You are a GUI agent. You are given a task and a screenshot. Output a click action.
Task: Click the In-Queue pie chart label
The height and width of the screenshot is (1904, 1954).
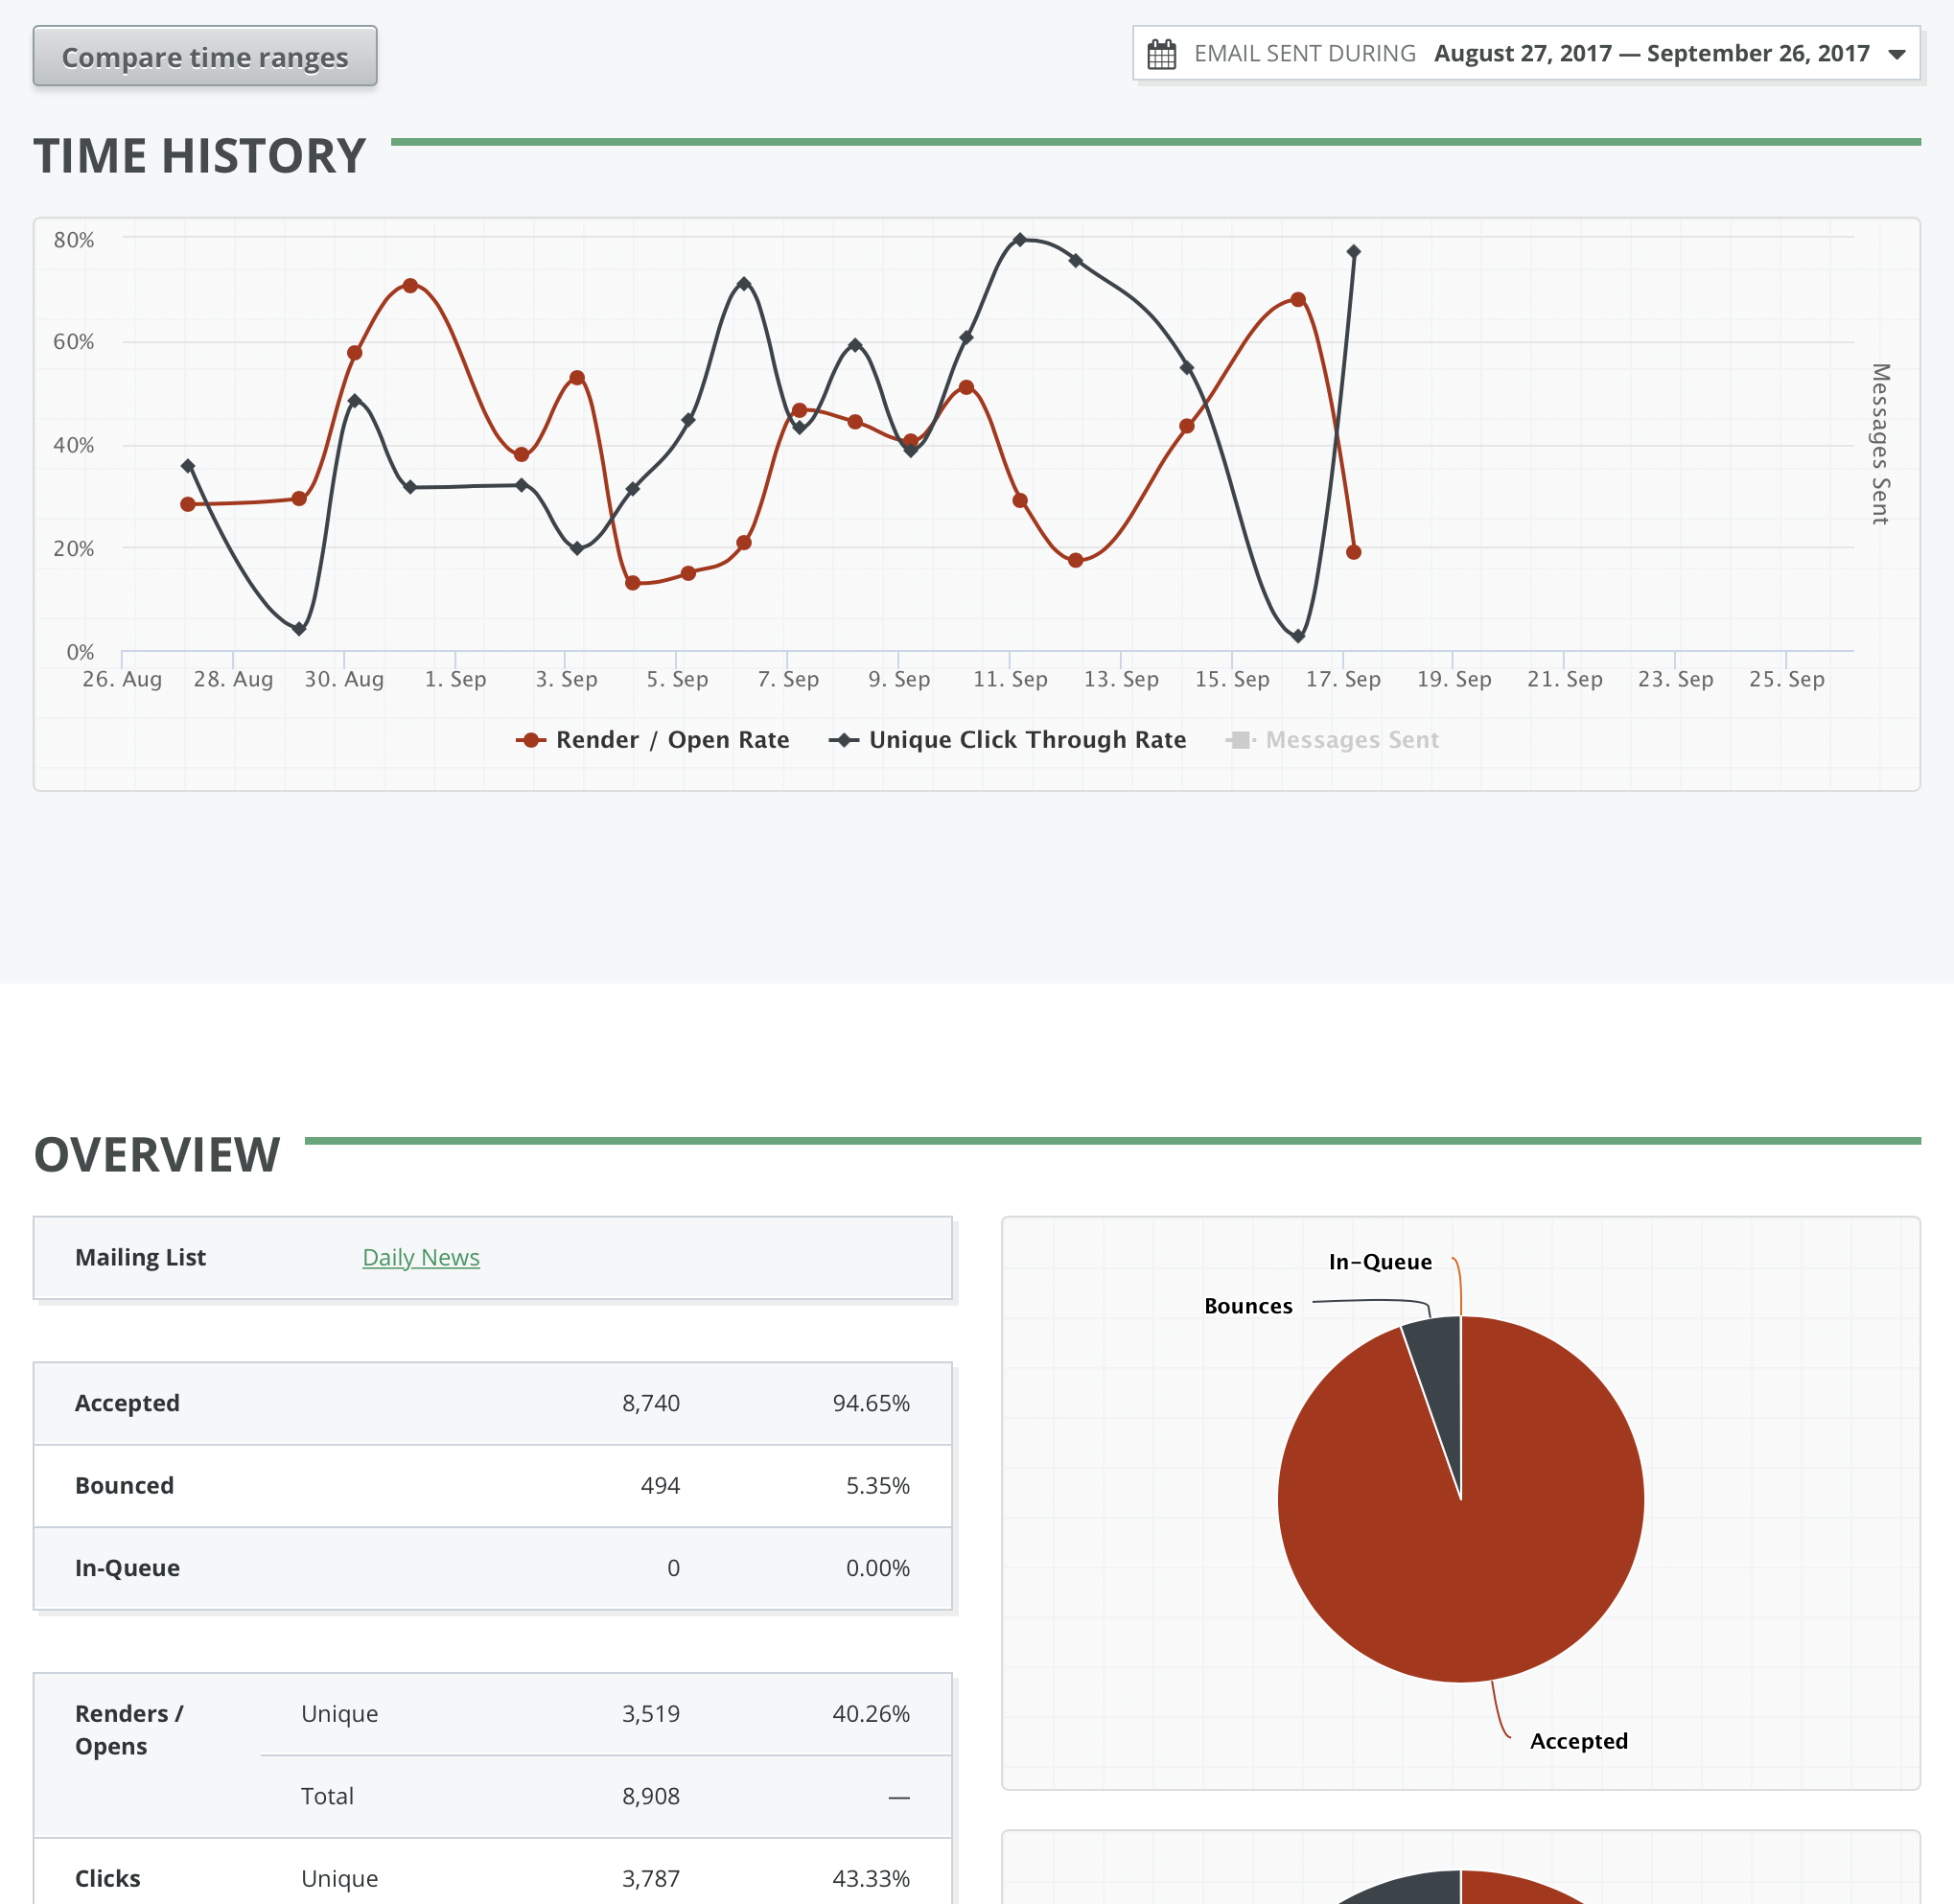point(1379,1262)
